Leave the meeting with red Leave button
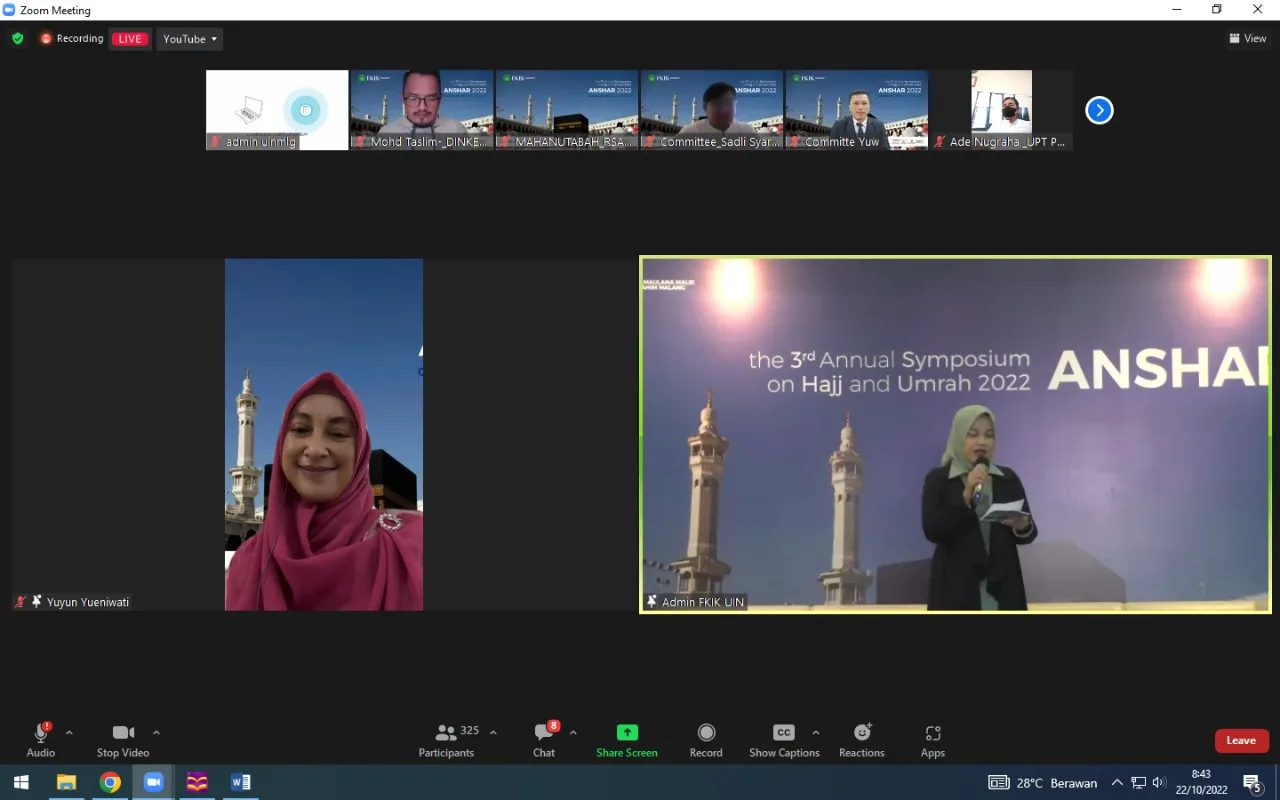Image resolution: width=1280 pixels, height=800 pixels. click(x=1242, y=741)
